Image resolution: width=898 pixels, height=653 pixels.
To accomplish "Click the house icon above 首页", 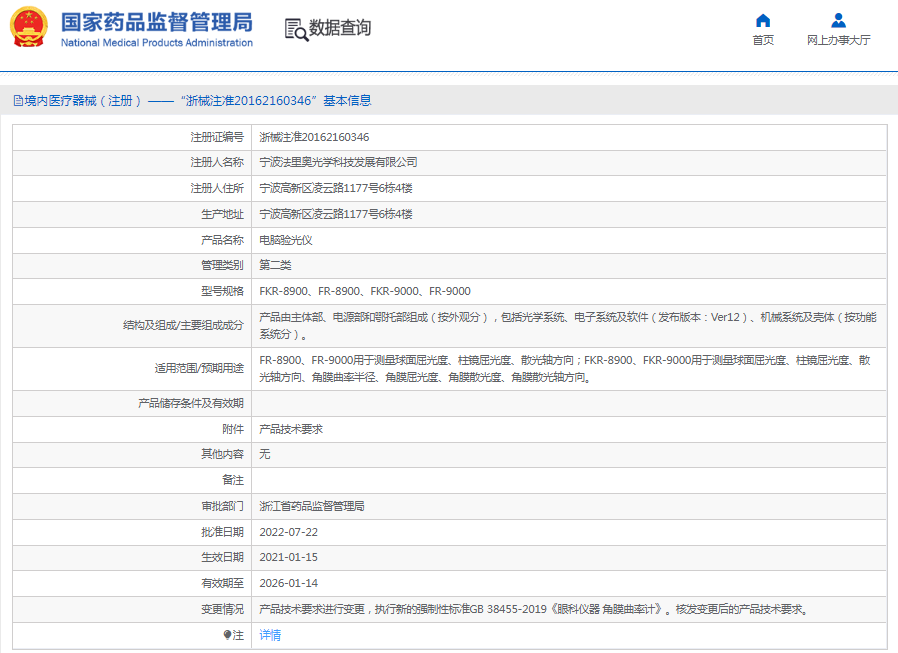I will 763,20.
